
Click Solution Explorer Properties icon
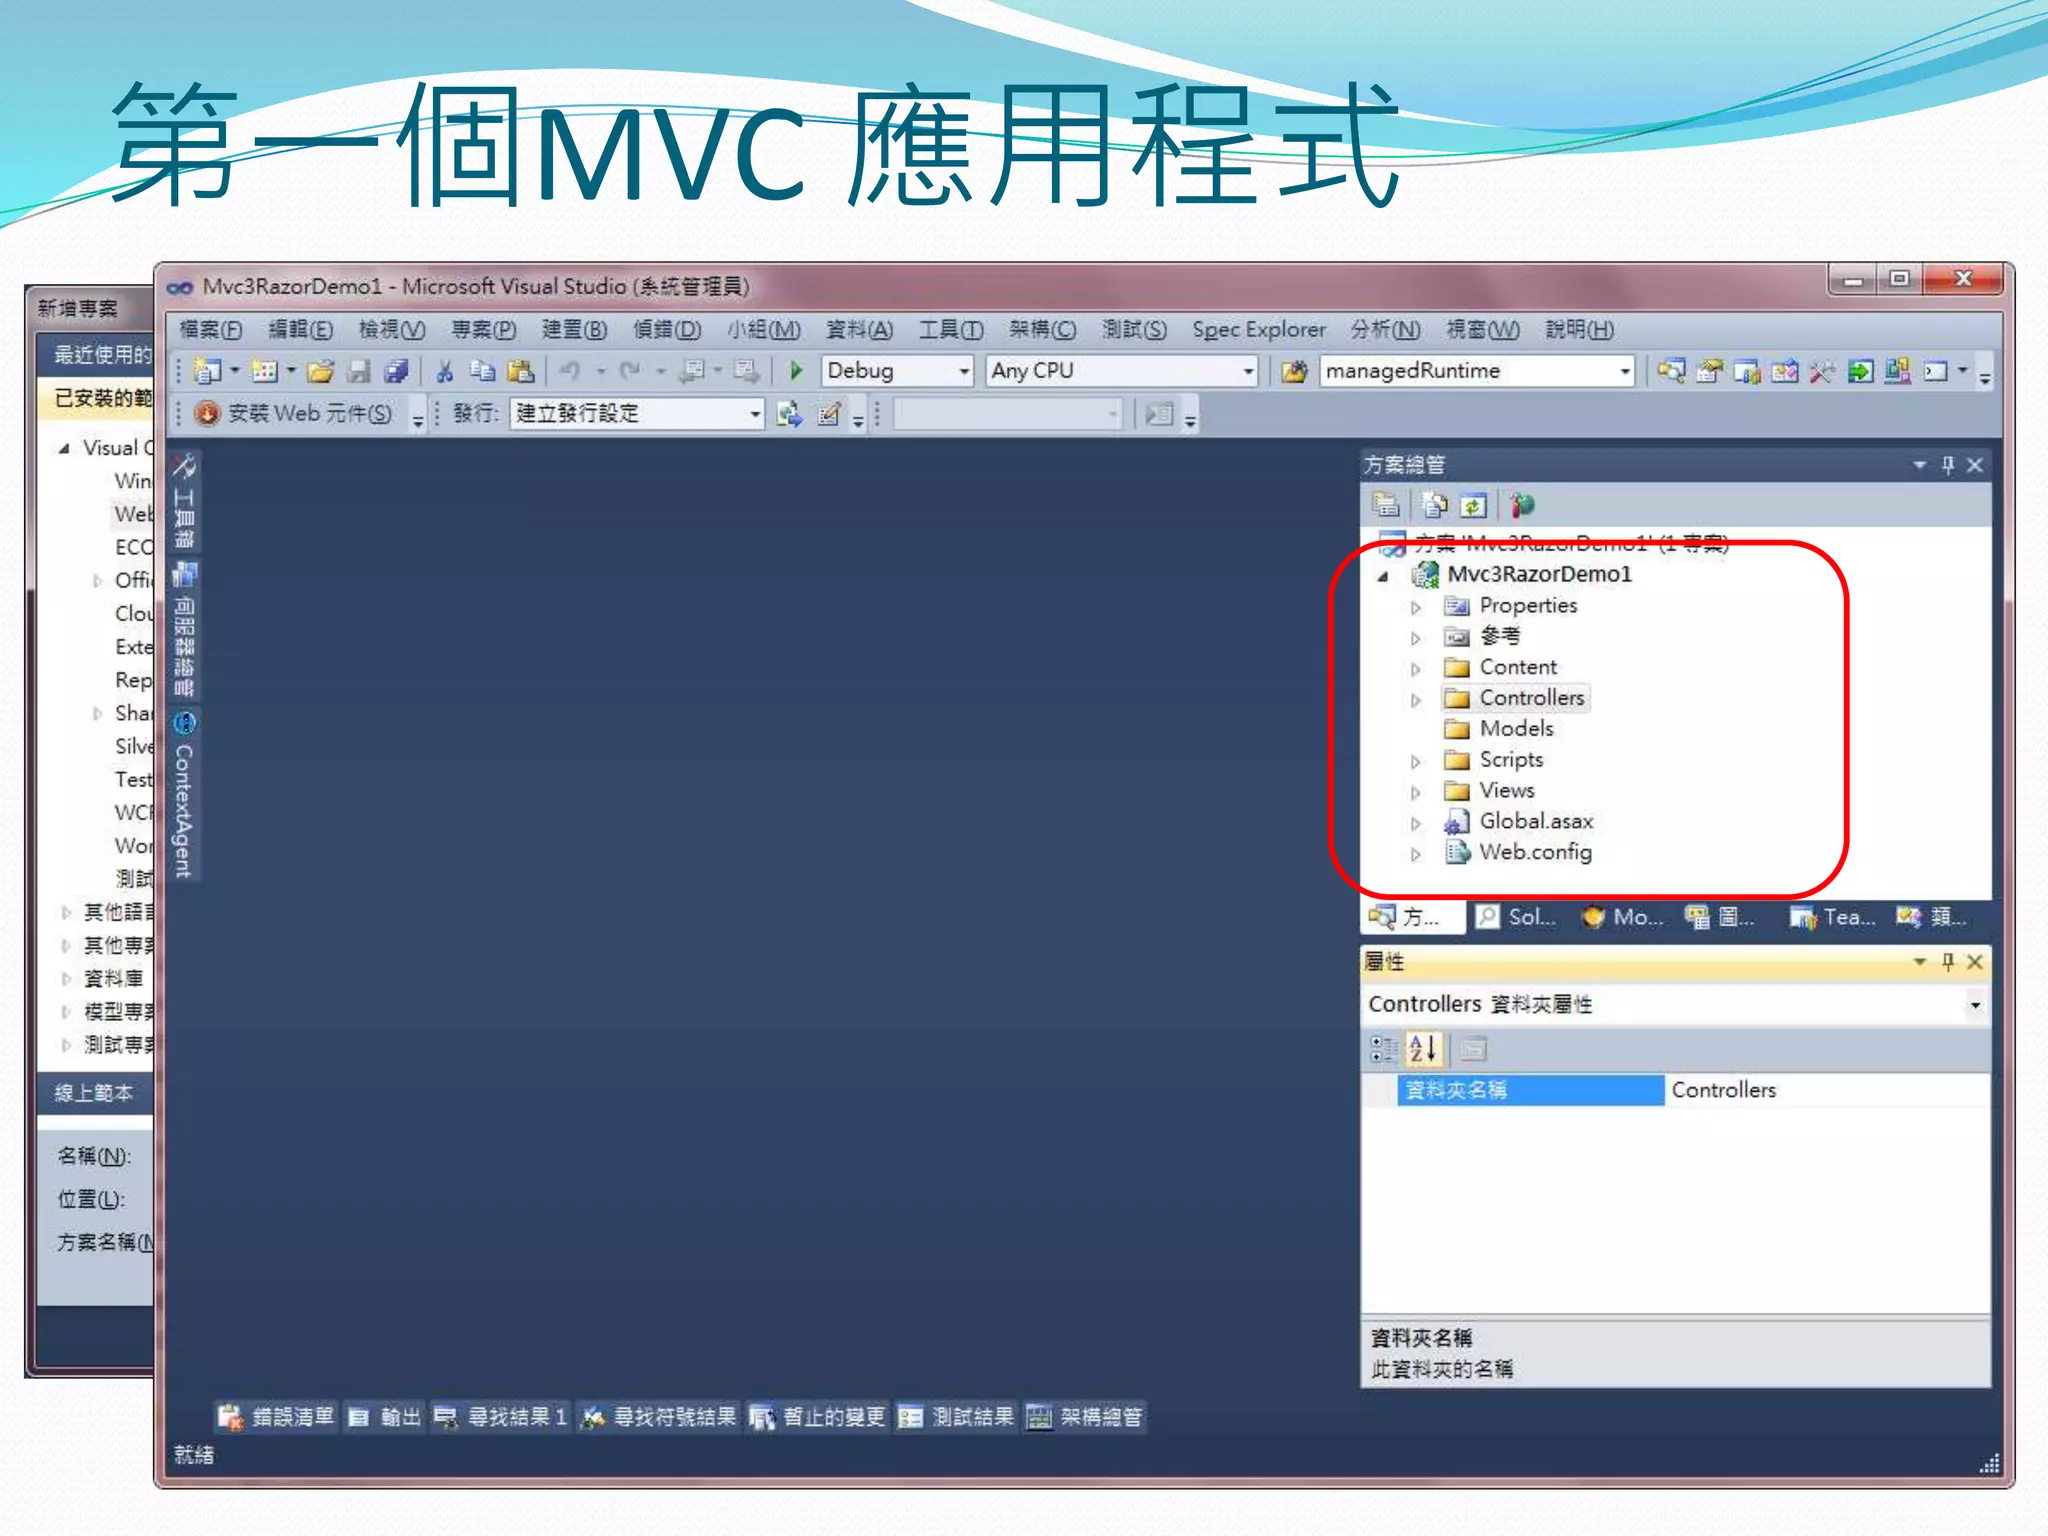pyautogui.click(x=1385, y=506)
